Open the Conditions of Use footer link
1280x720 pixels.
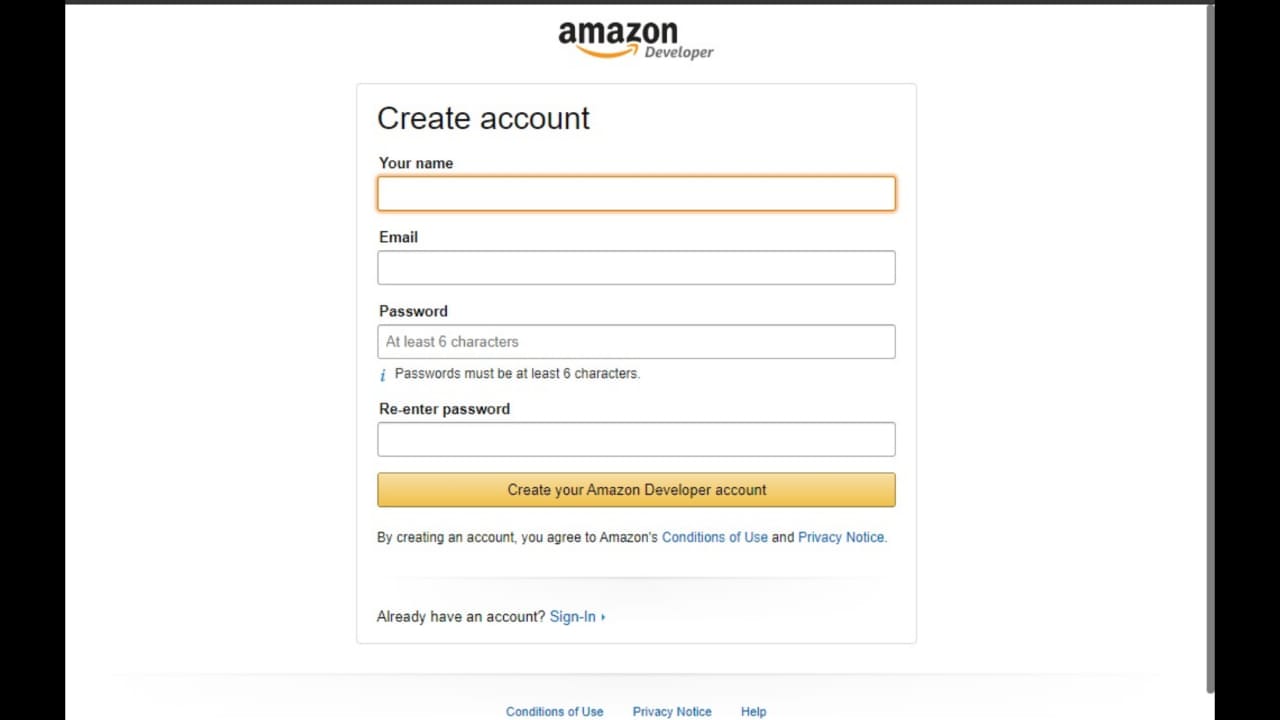pos(555,711)
